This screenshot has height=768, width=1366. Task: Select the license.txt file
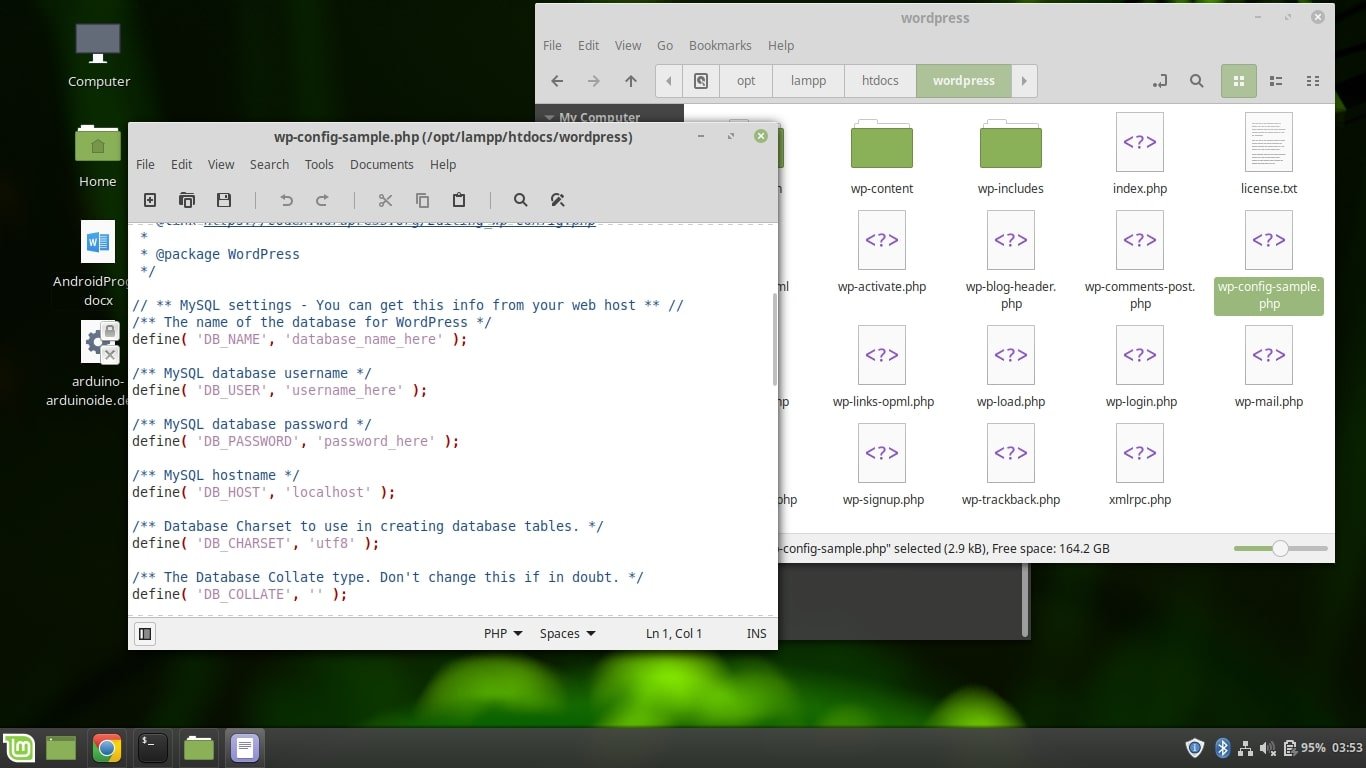tap(1269, 155)
